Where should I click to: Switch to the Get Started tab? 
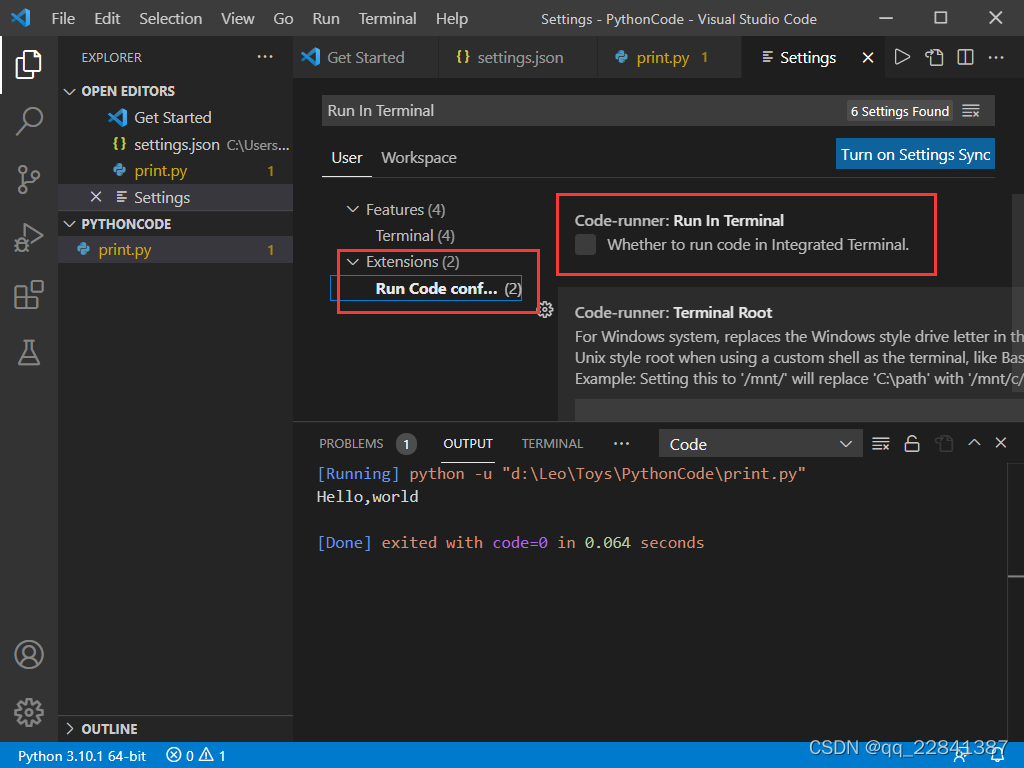coord(365,57)
